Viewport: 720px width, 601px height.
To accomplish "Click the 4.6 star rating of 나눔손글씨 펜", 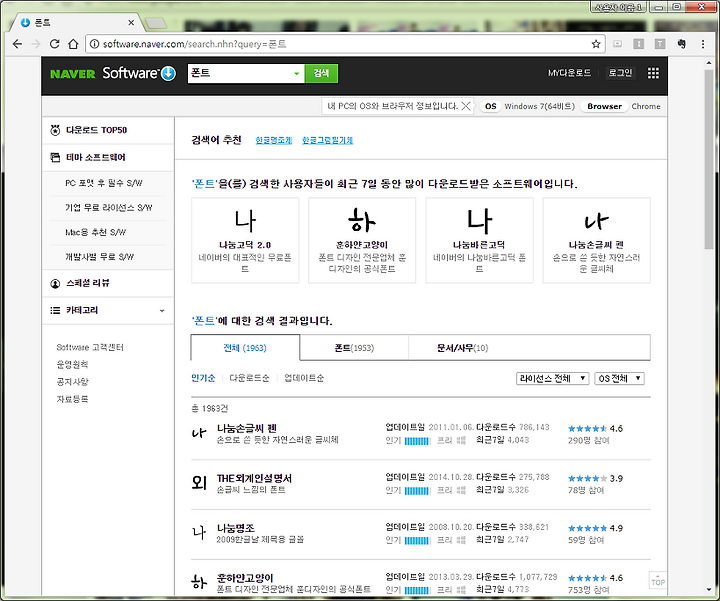I will tap(596, 429).
